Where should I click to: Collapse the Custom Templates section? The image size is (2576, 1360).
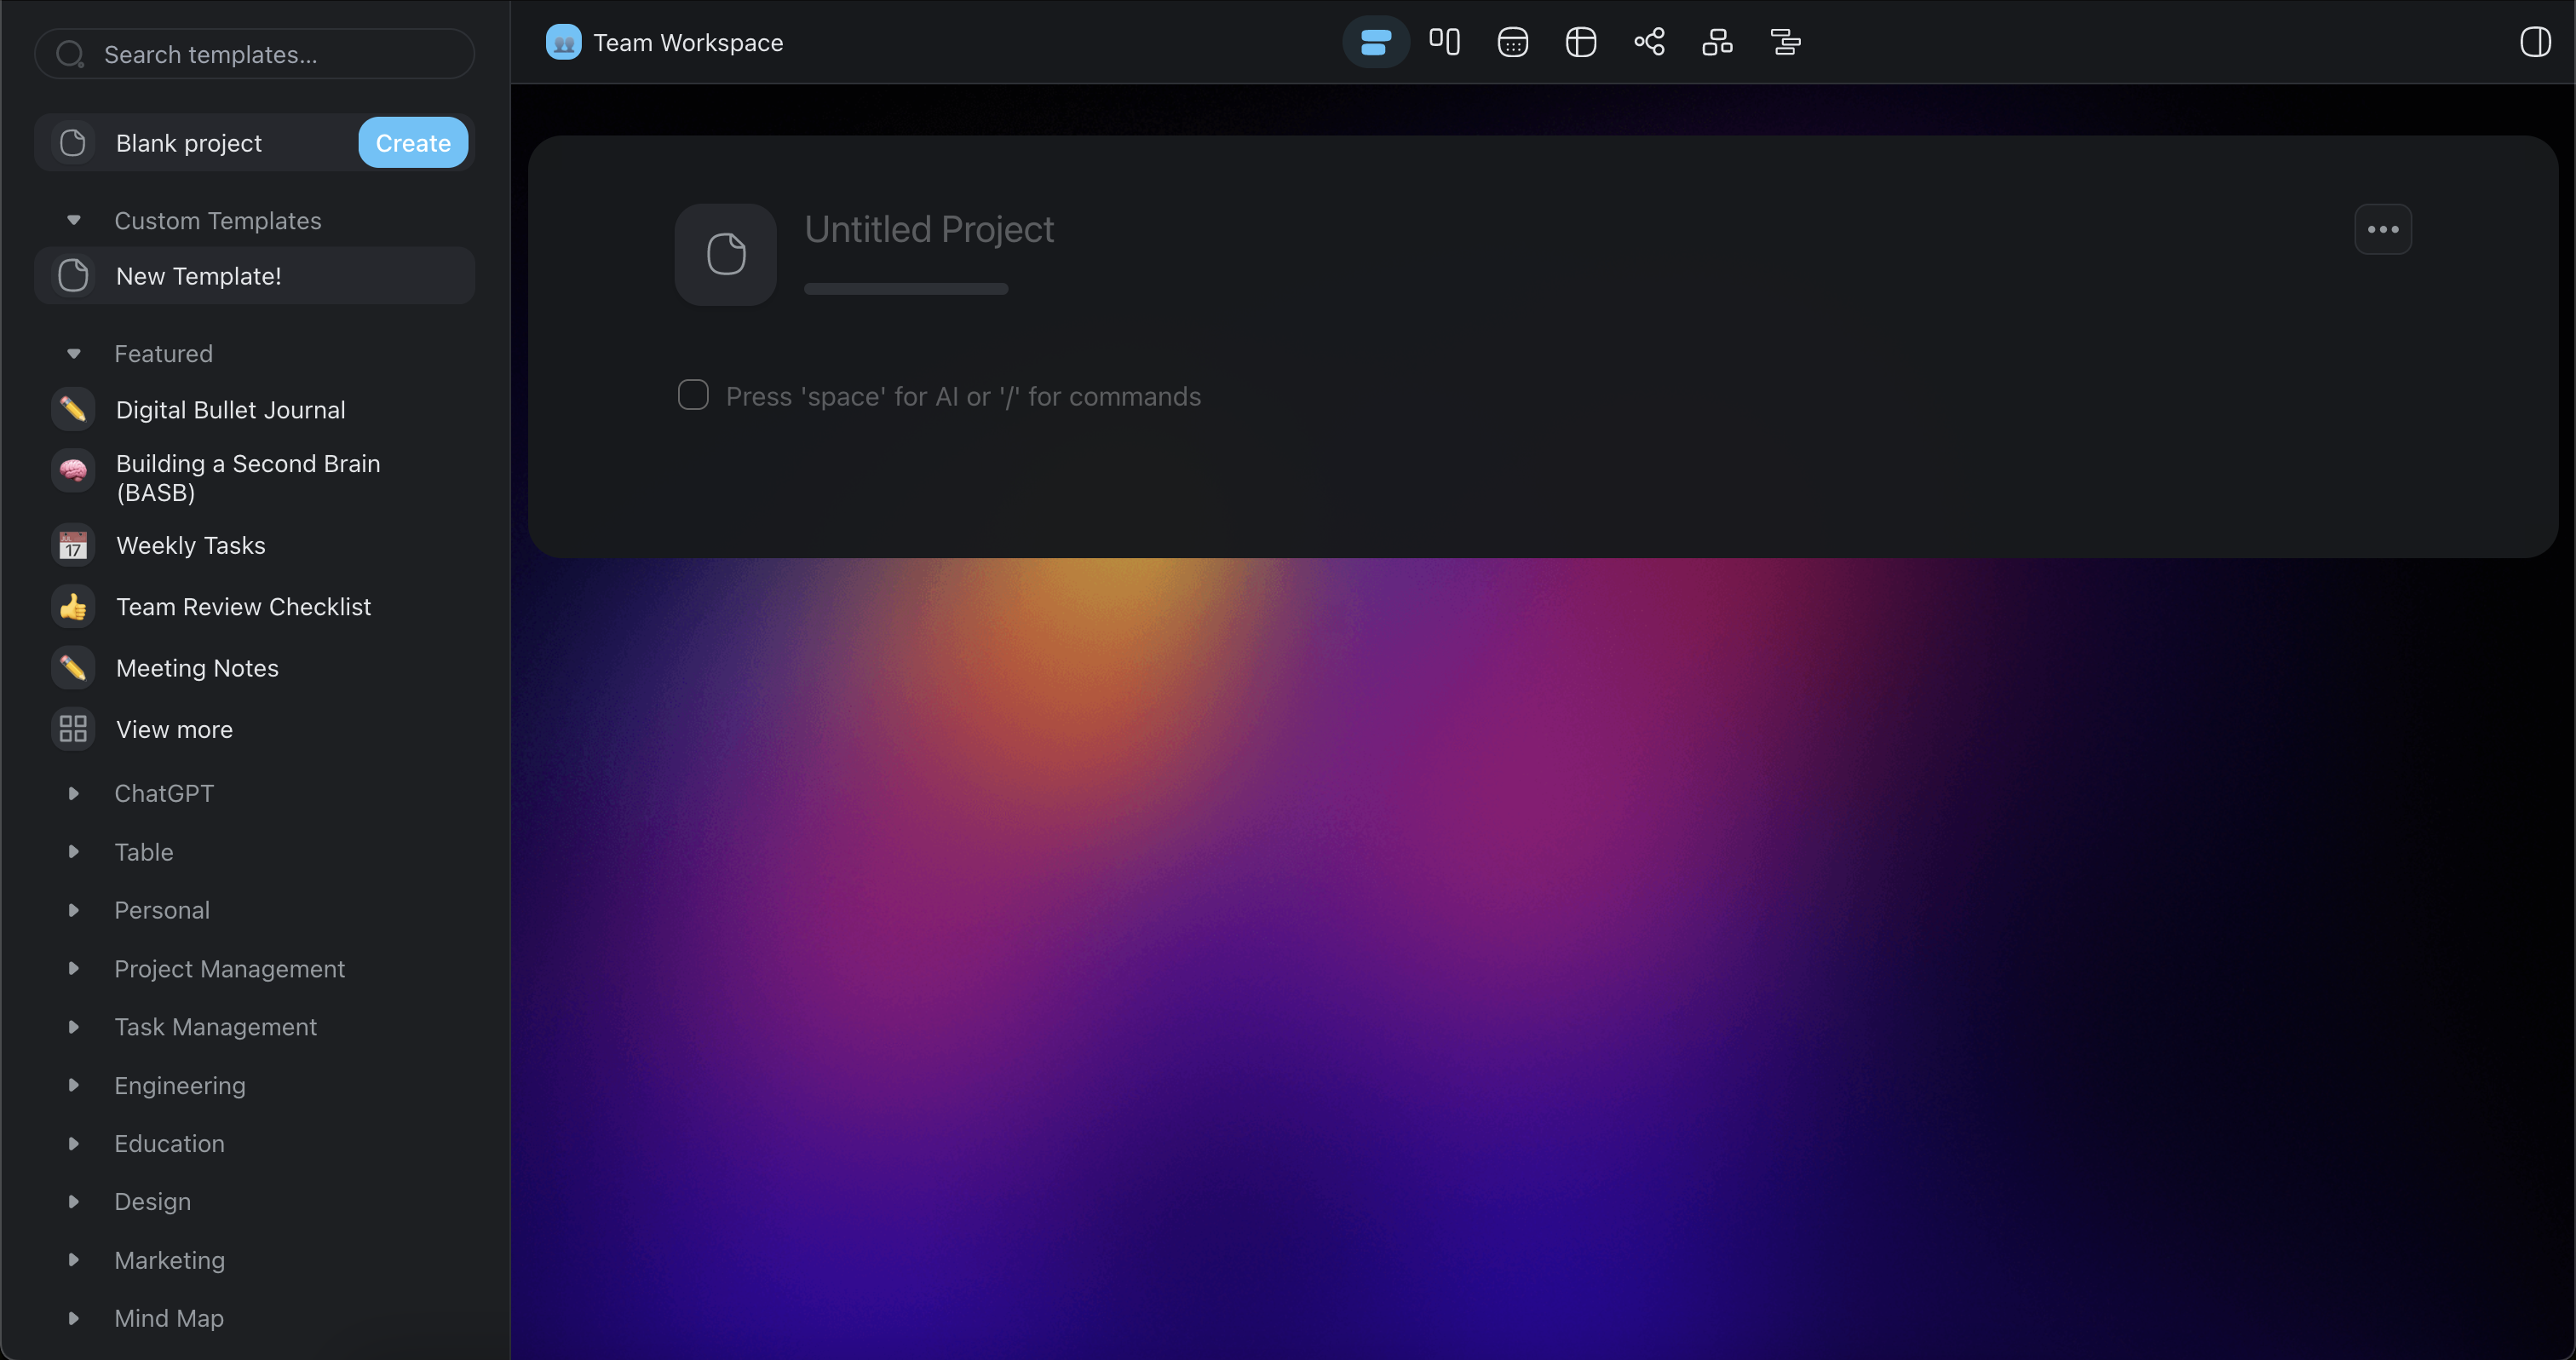point(73,220)
